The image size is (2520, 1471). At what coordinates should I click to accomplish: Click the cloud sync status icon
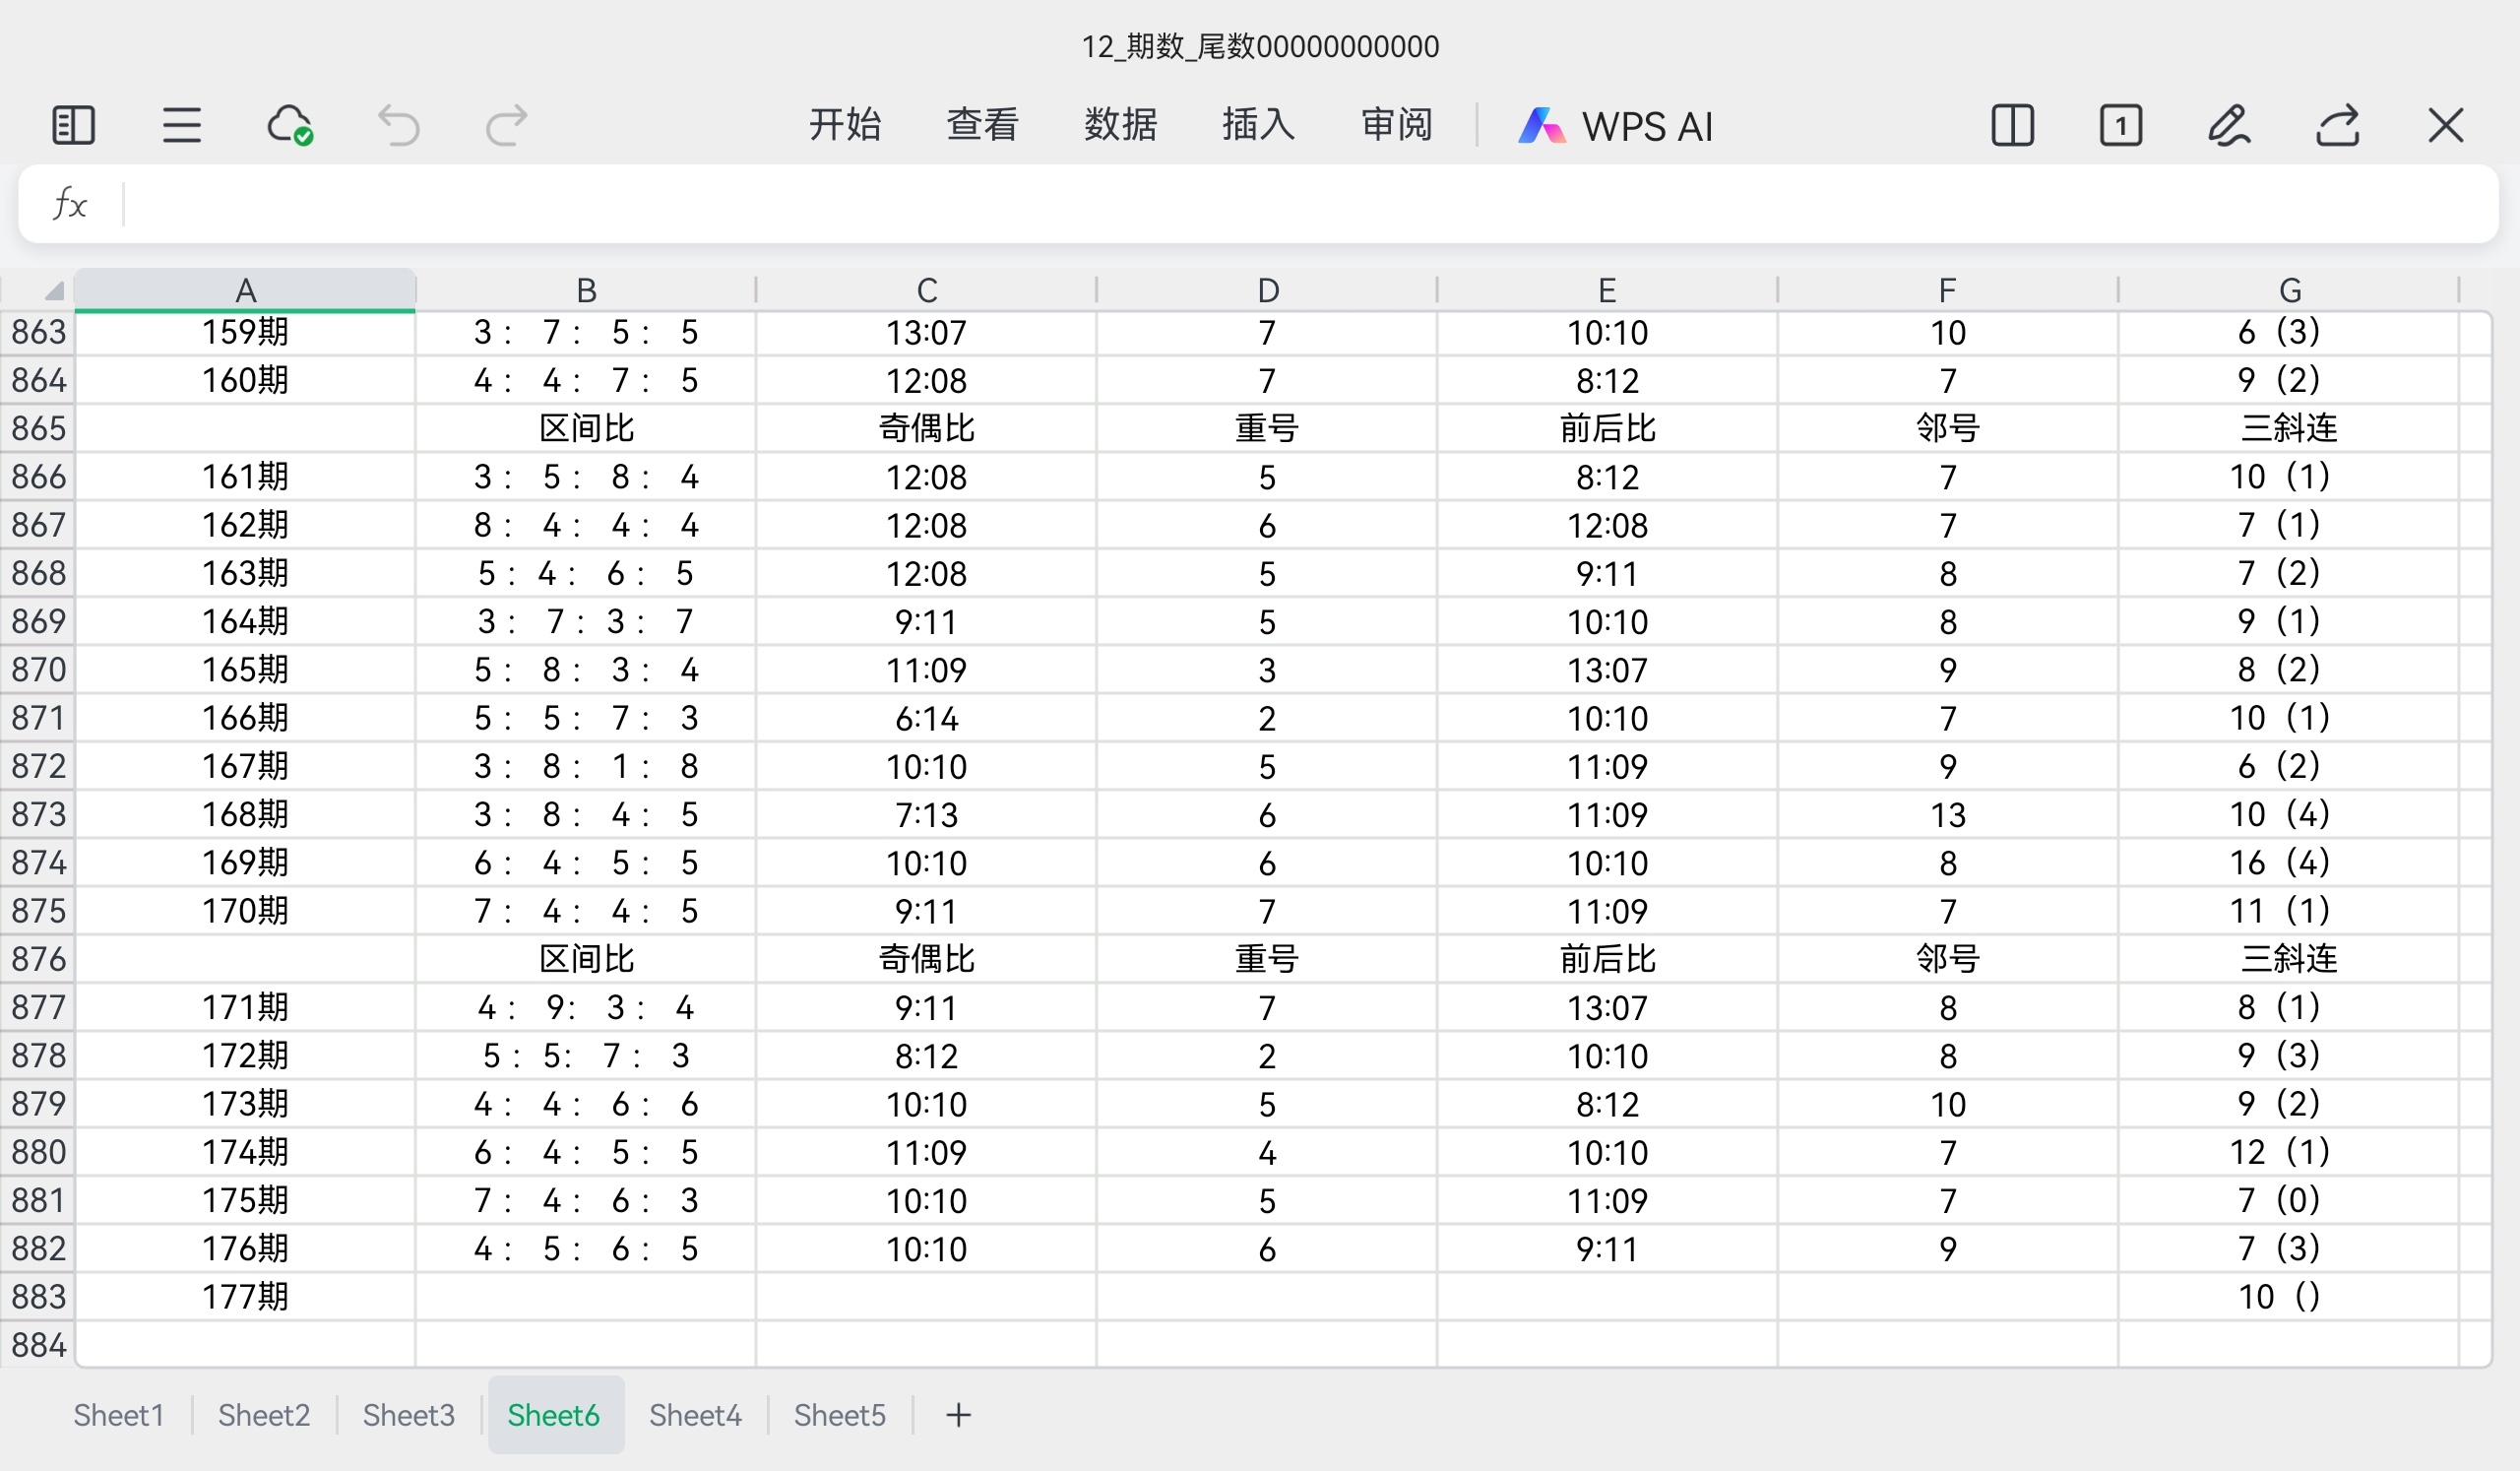[x=290, y=126]
